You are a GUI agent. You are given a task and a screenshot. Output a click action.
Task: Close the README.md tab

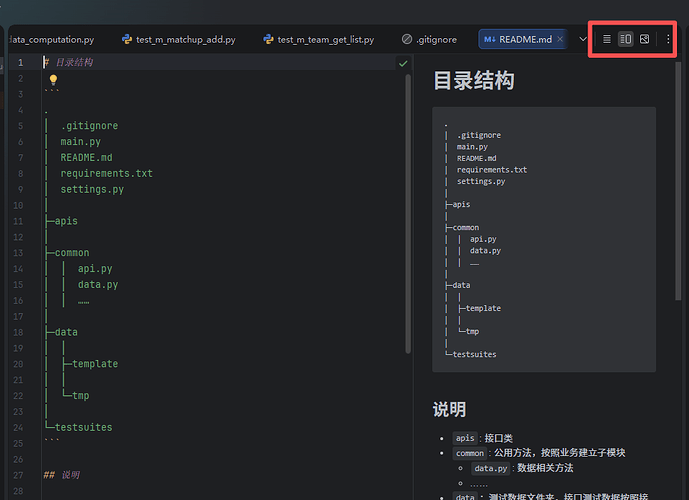point(560,39)
